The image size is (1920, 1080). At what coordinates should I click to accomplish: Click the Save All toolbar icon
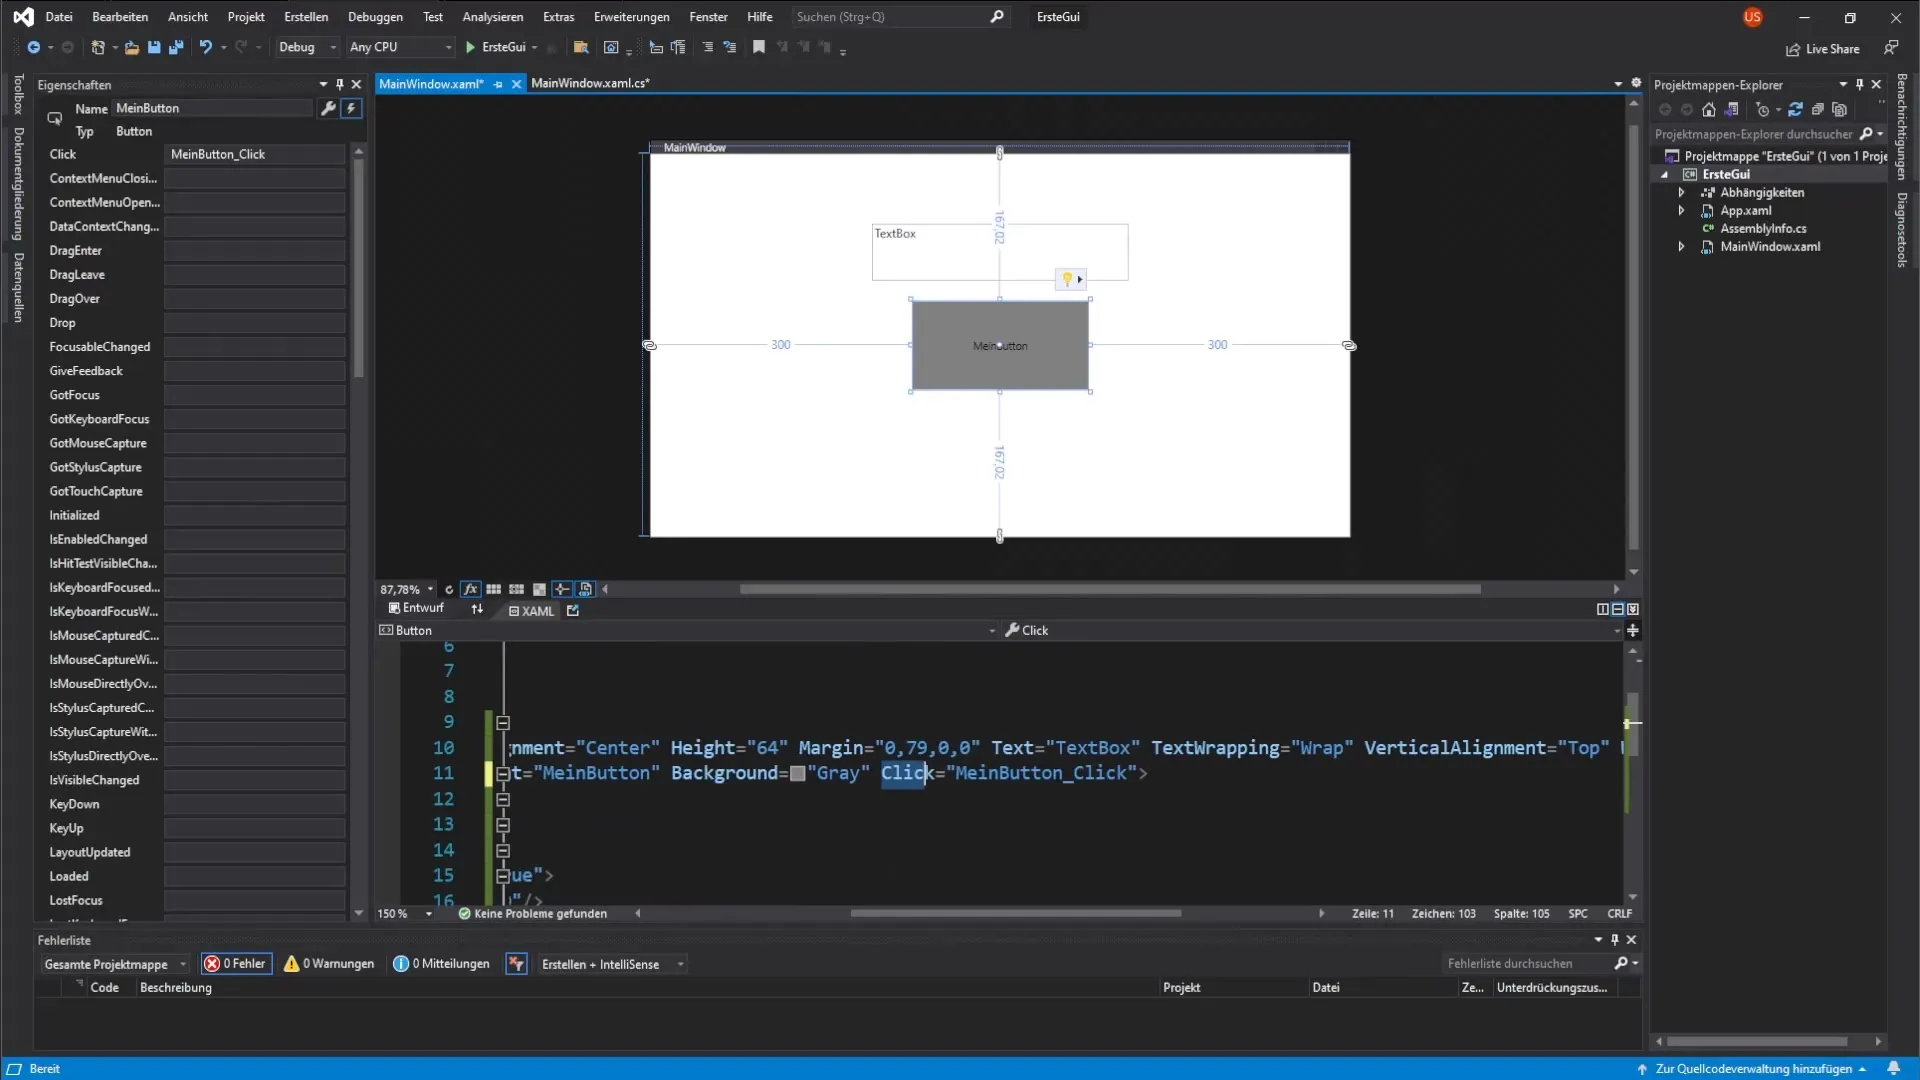[176, 47]
